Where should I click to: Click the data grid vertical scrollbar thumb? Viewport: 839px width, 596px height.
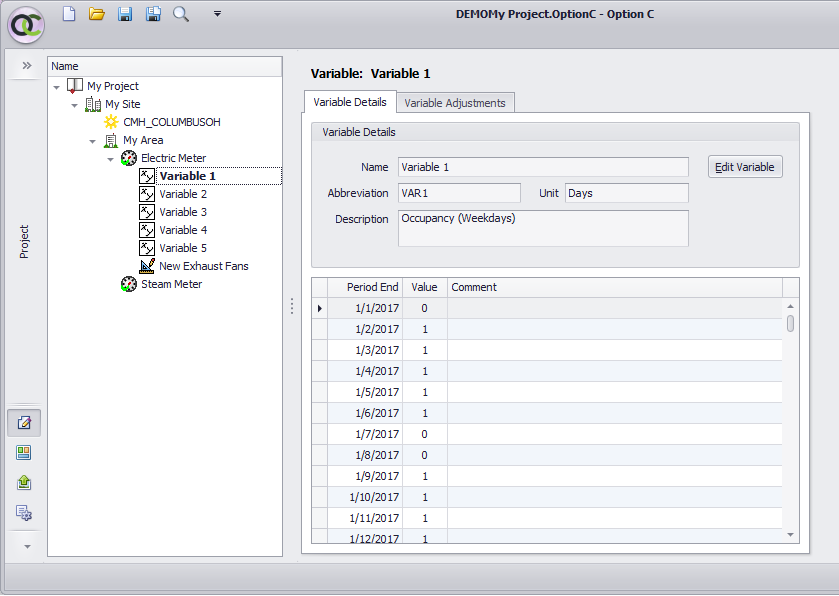790,324
